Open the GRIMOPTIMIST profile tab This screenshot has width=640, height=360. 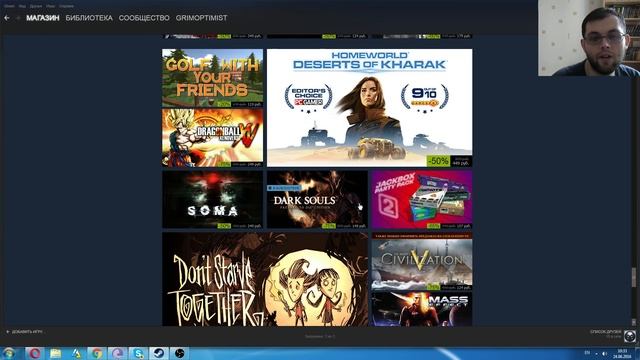[202, 18]
